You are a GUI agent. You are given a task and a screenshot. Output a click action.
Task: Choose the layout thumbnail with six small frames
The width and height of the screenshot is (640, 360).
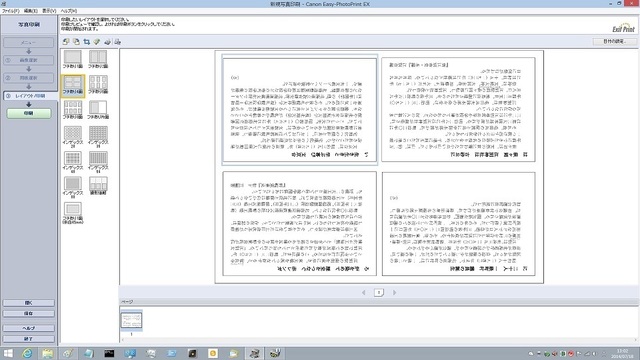point(98,85)
